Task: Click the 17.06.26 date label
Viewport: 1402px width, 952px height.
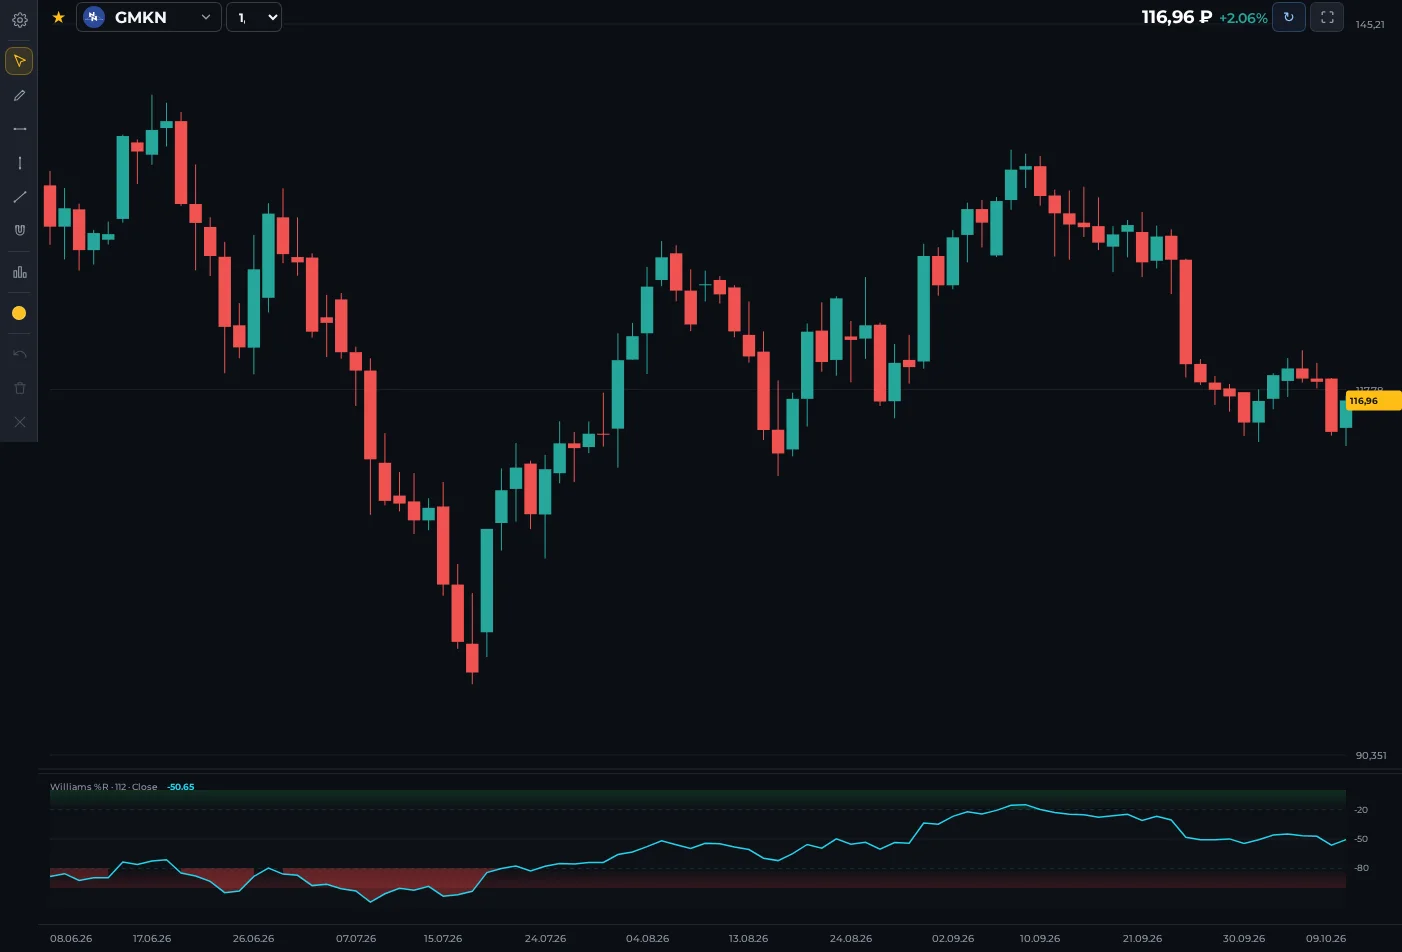Action: 152,939
